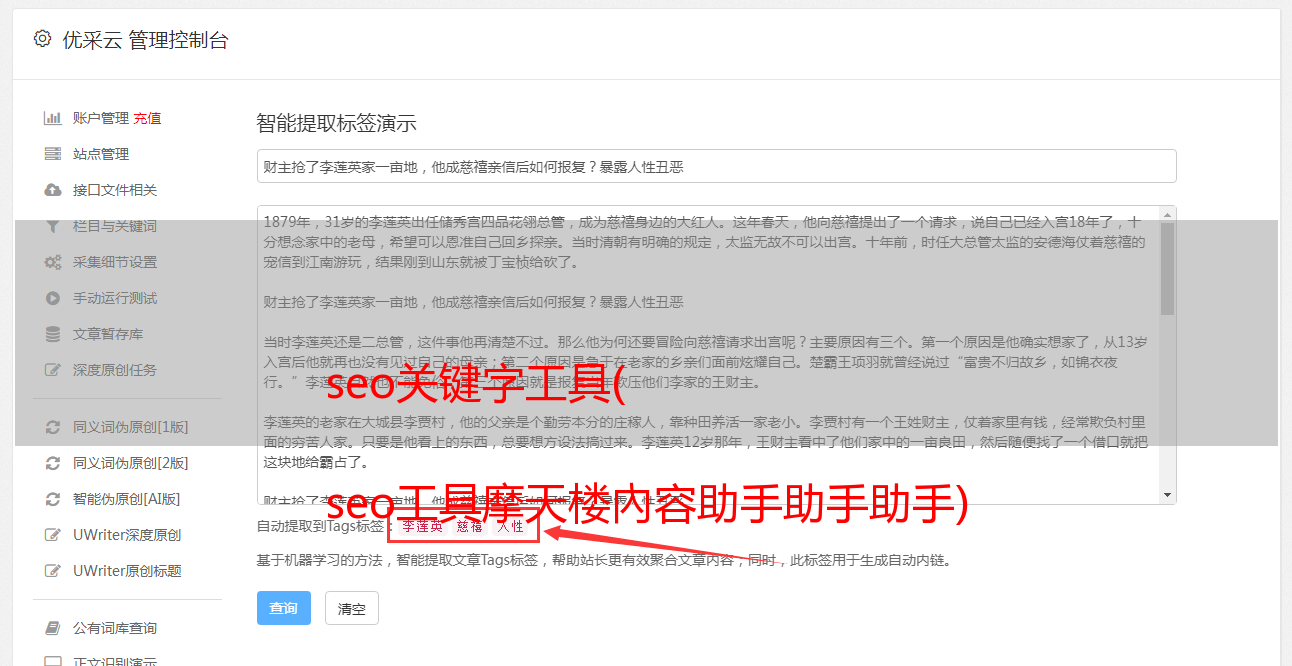The width and height of the screenshot is (1292, 666).
Task: Open 账户管理 bar chart icon
Action: pos(53,118)
